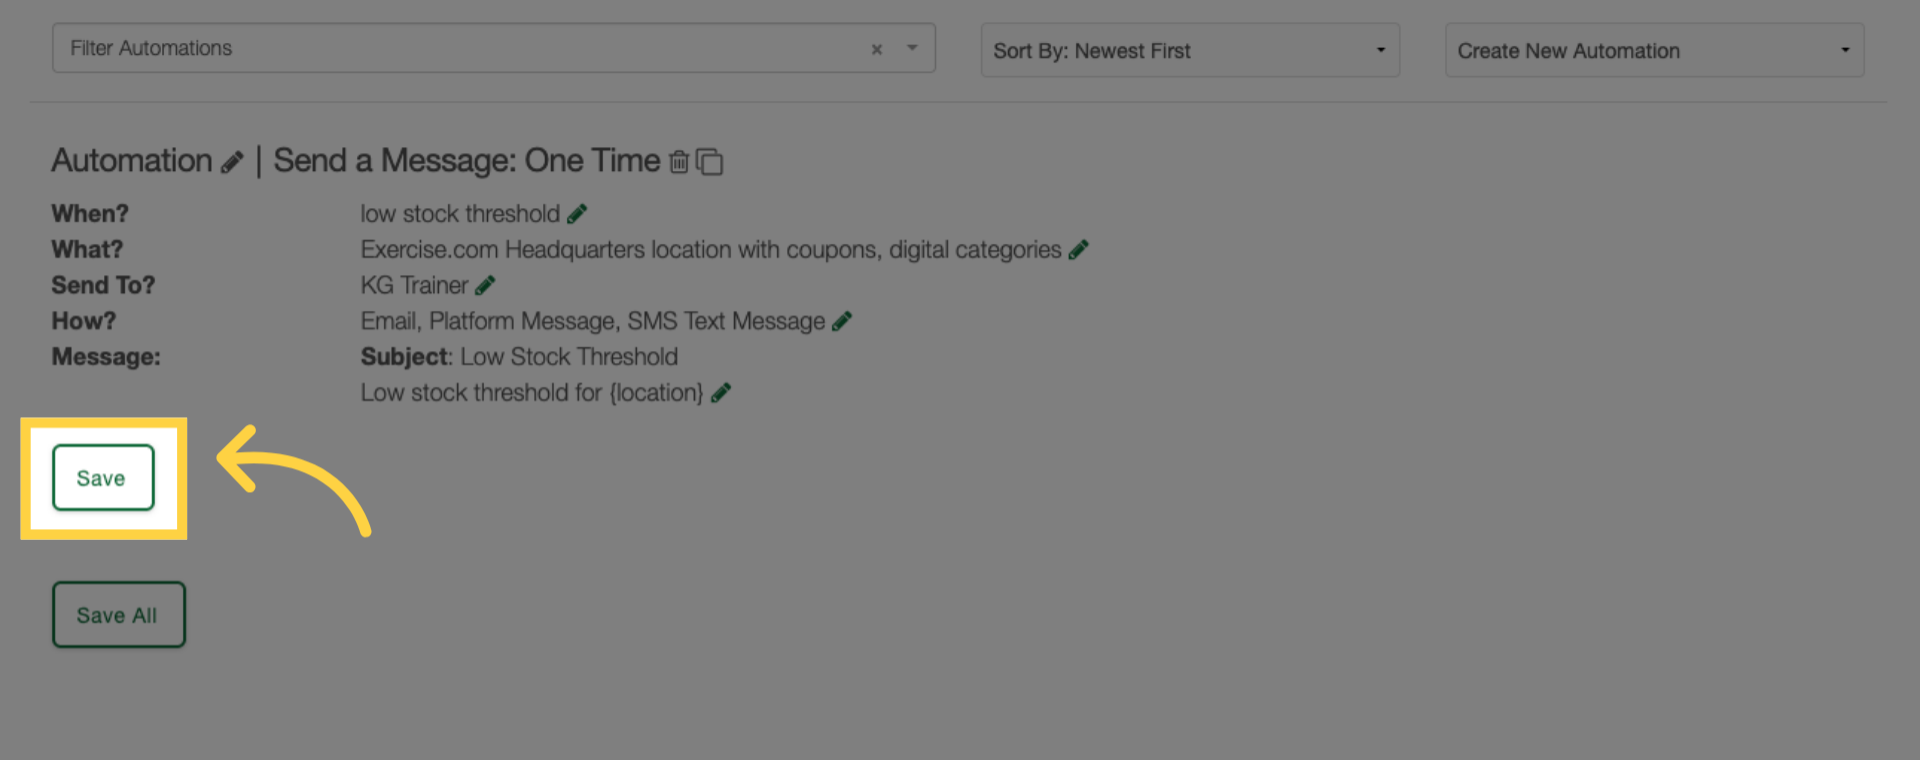Click the Subject: Low Stock Threshold text
Viewport: 1920px width, 760px height.
coord(519,357)
